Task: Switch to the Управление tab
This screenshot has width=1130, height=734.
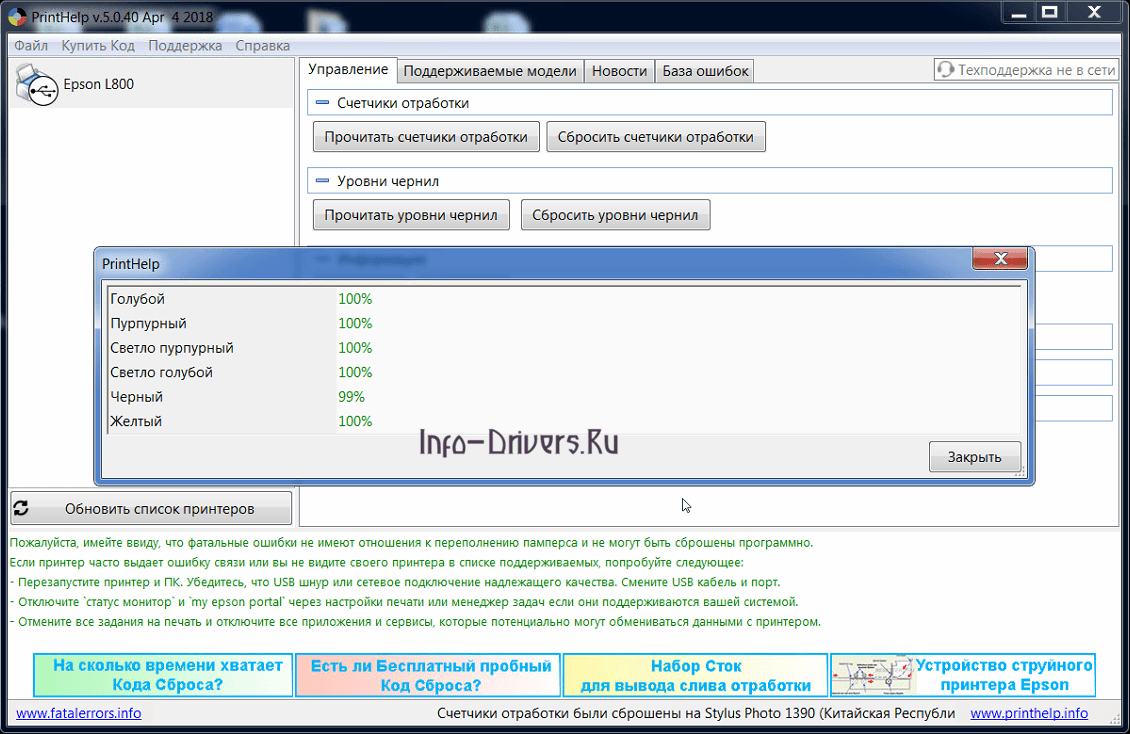Action: pyautogui.click(x=348, y=70)
